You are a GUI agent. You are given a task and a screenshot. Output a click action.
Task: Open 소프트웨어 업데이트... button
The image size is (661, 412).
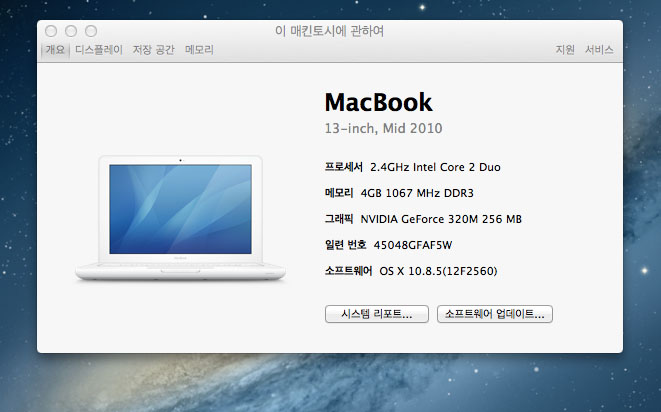tap(495, 314)
